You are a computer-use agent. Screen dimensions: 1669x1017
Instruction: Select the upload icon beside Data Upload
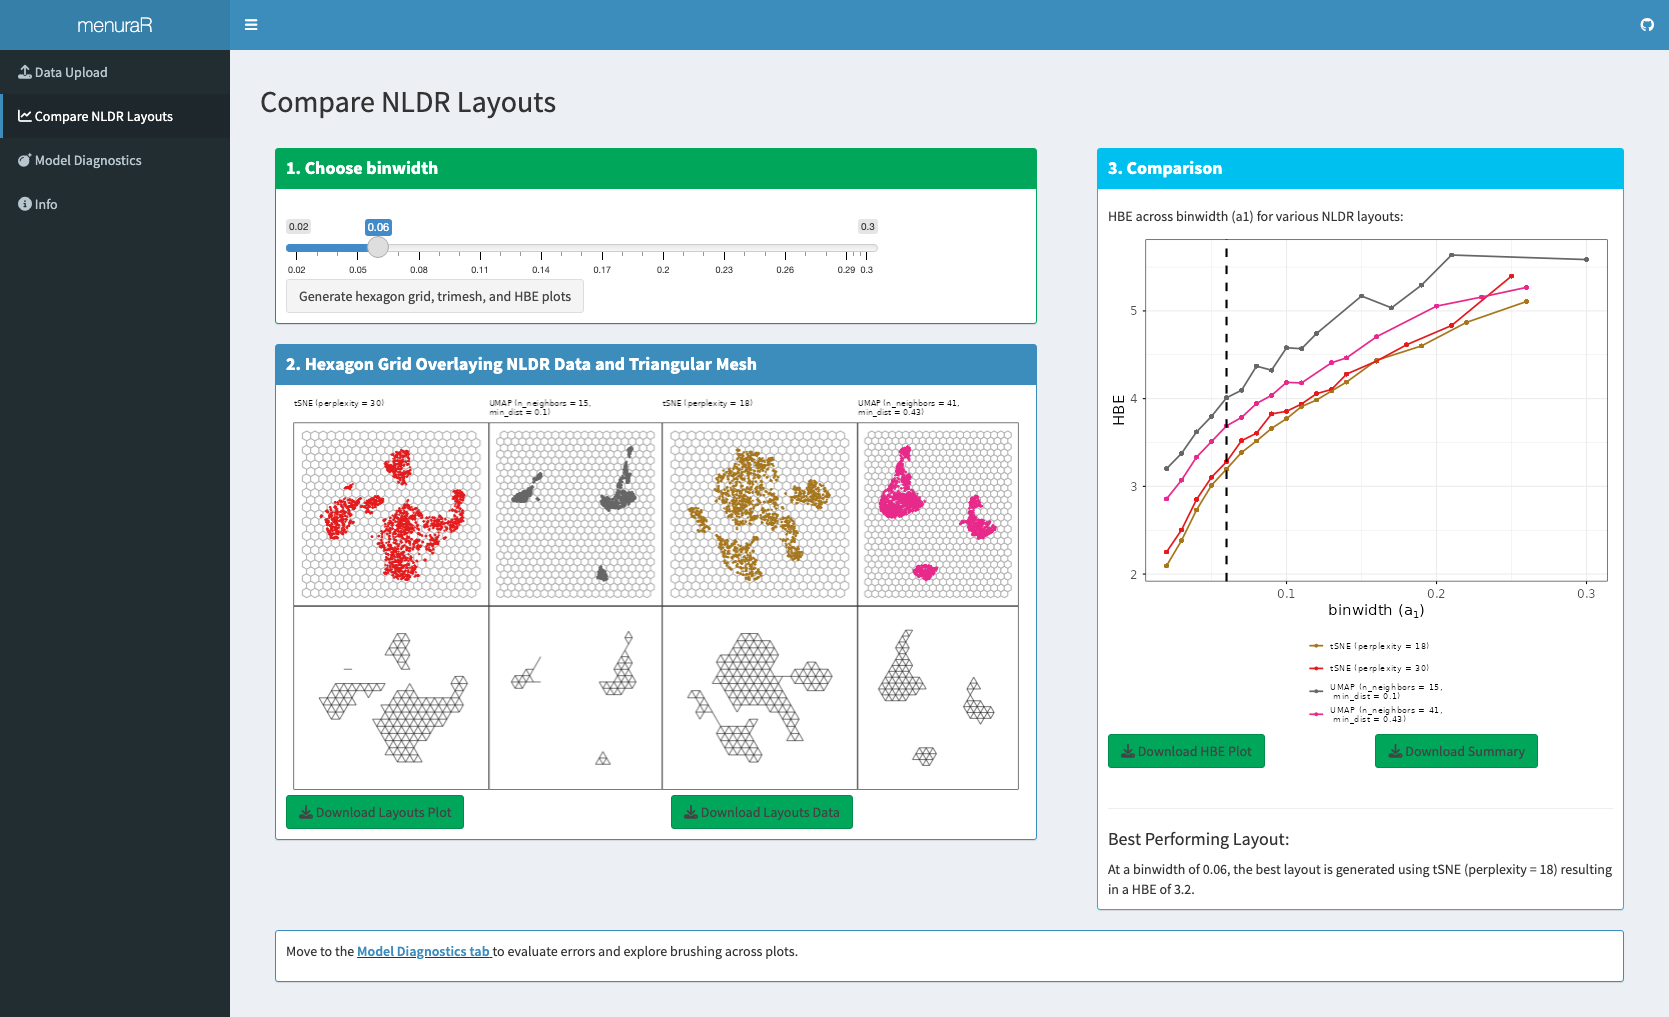[x=24, y=71]
